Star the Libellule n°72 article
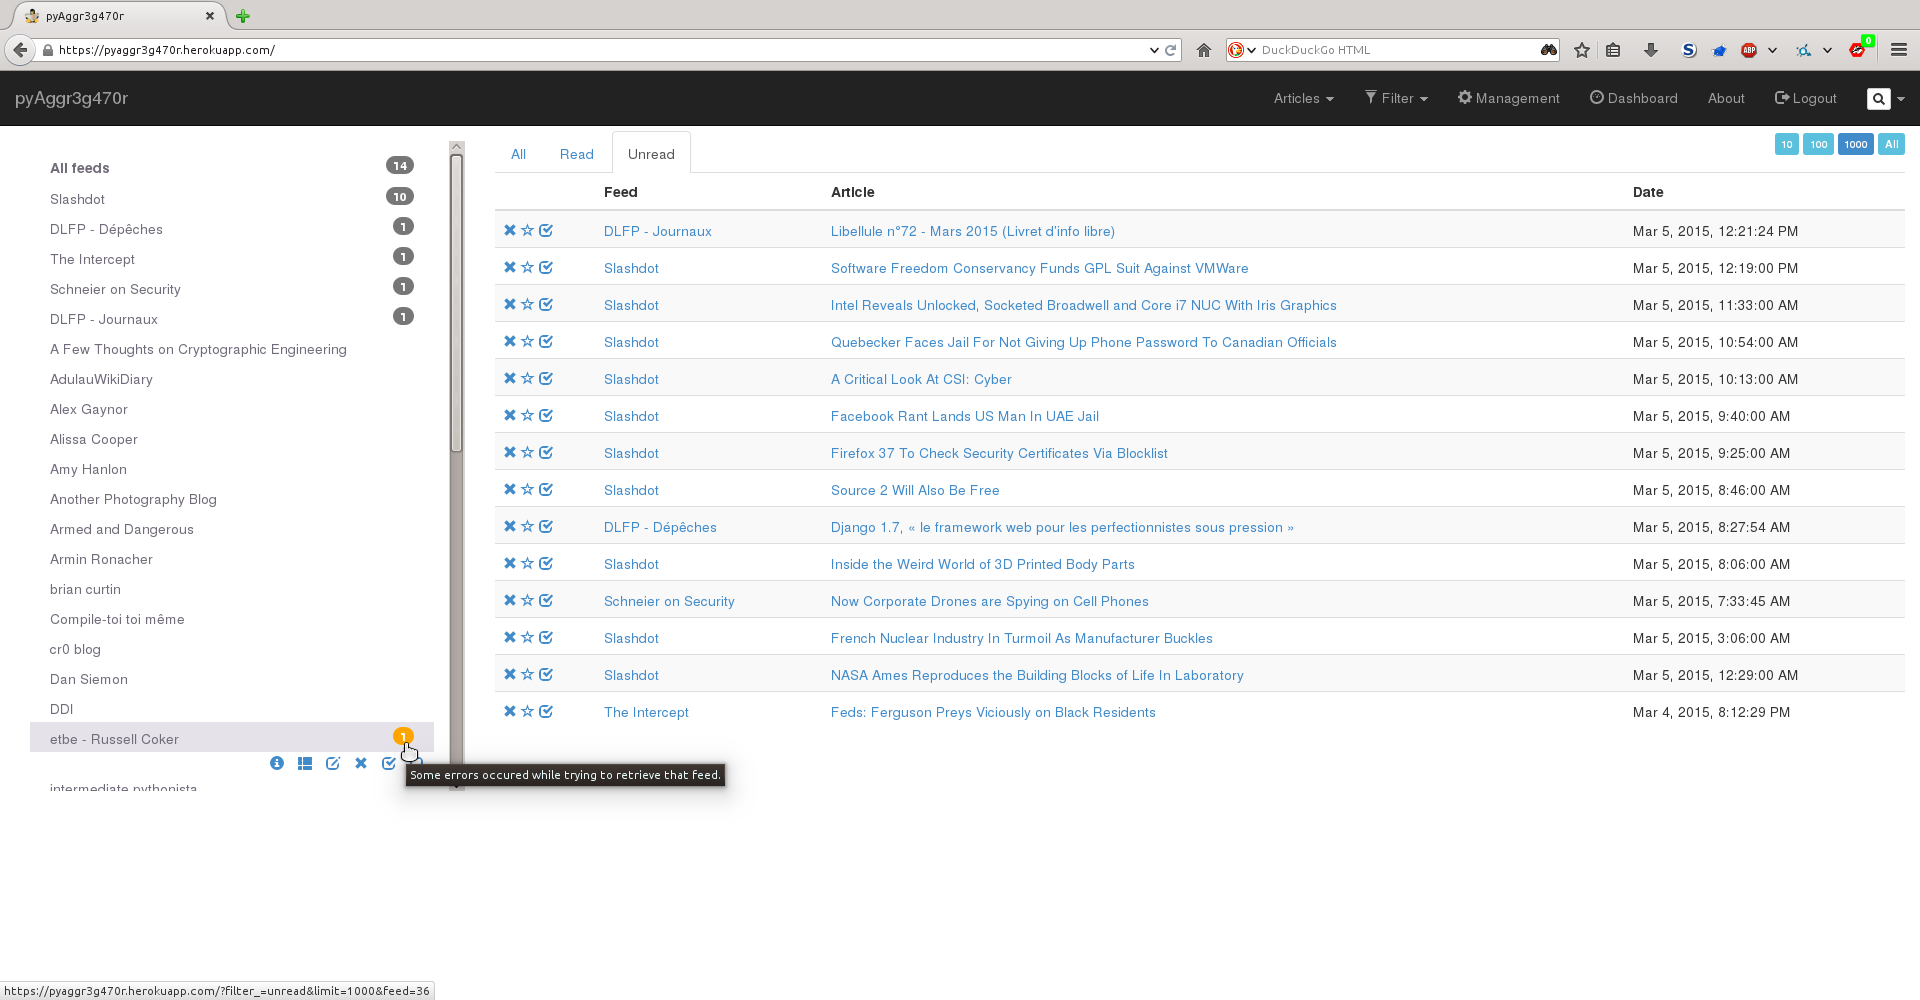The width and height of the screenshot is (1920, 1000). click(x=527, y=230)
